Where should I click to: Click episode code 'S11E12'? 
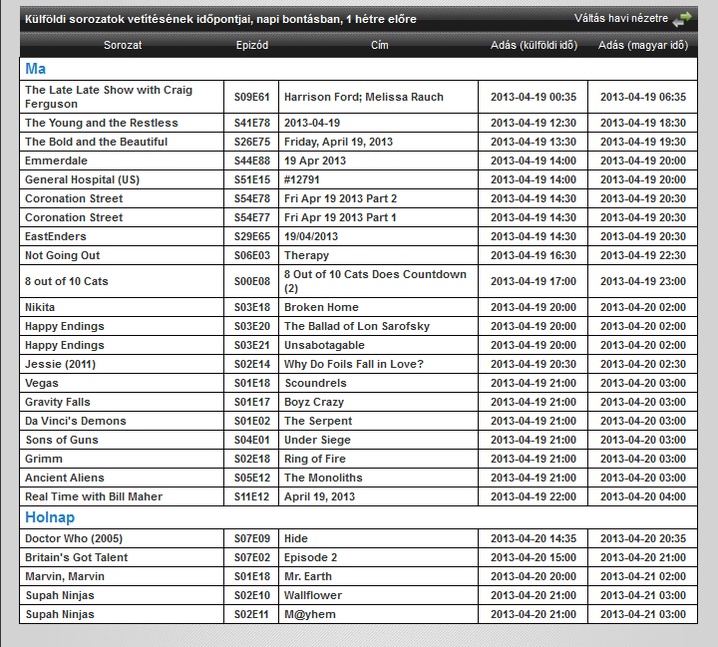[x=251, y=496]
